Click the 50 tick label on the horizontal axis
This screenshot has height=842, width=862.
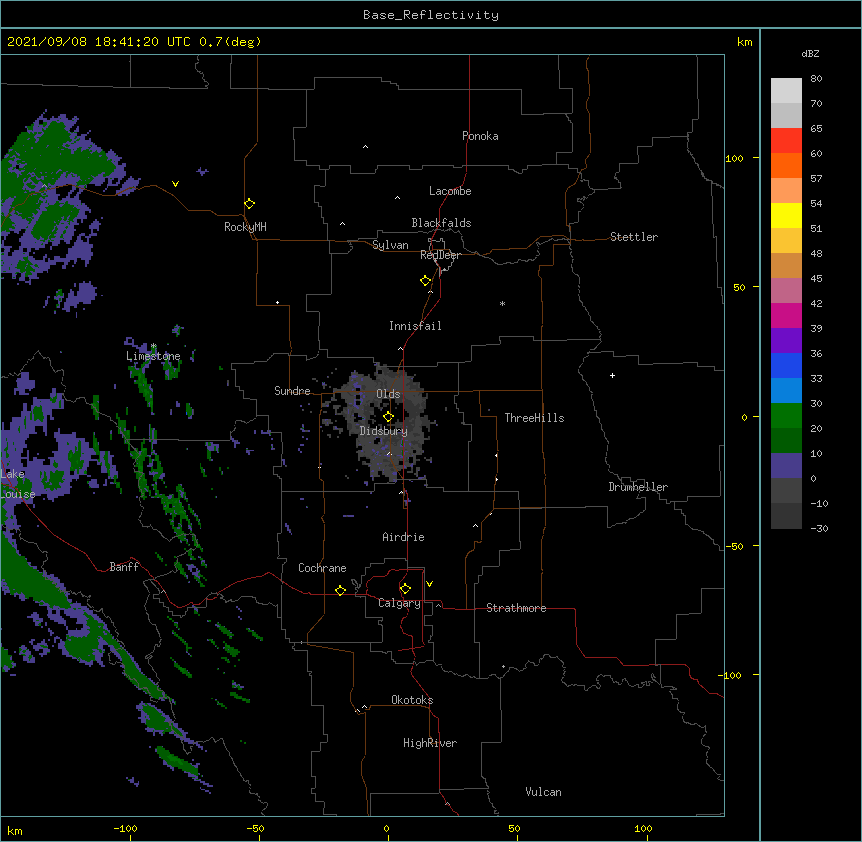(x=514, y=829)
